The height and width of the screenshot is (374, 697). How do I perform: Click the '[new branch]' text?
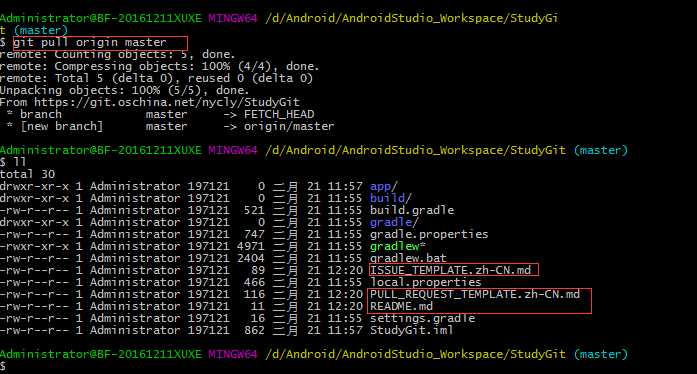[62, 127]
